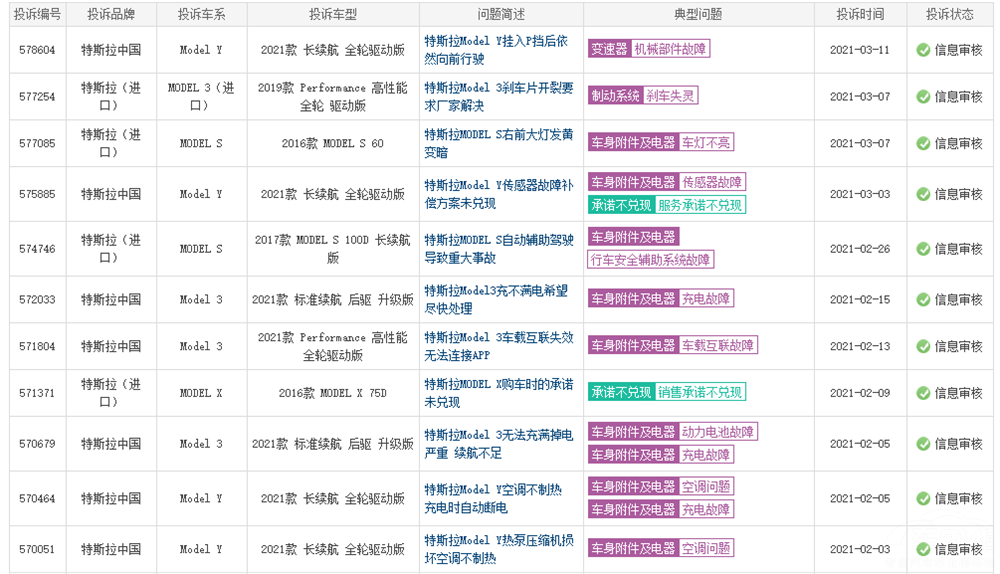The image size is (1000, 574).
Task: Click the '投诉编号' column header
Action: pyautogui.click(x=37, y=15)
